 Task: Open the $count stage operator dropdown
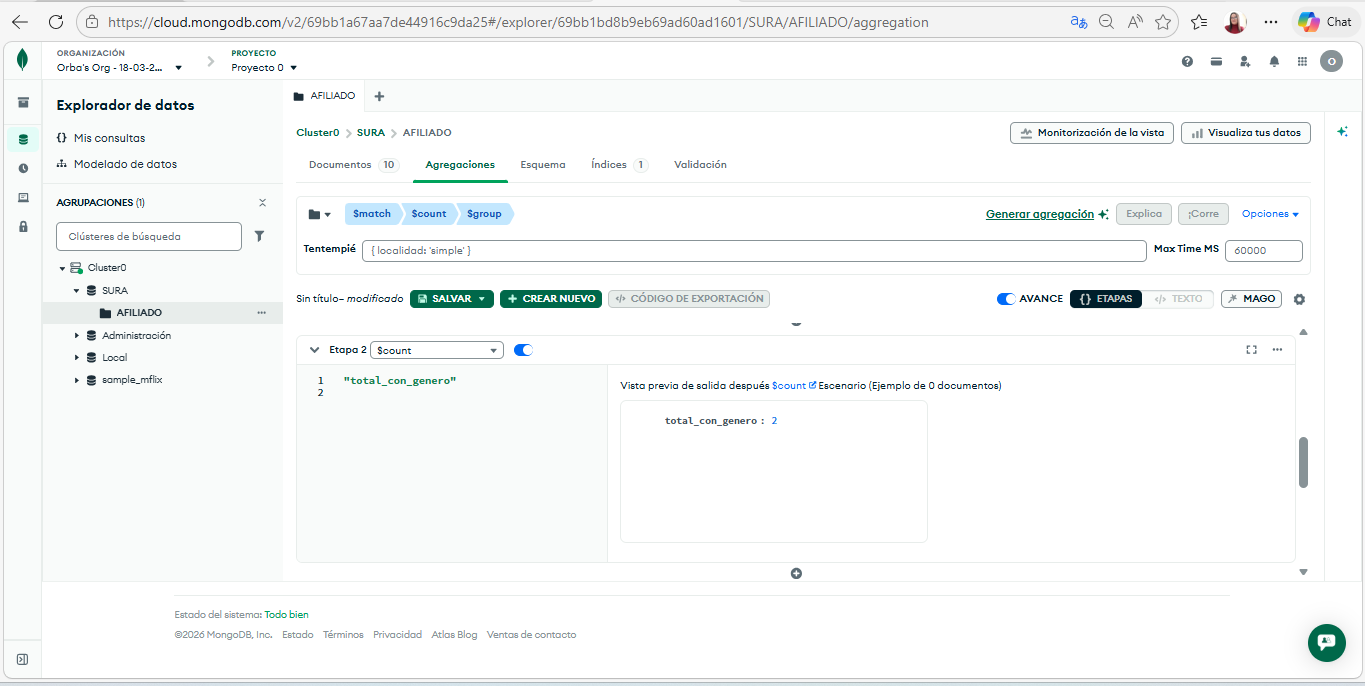tap(437, 350)
